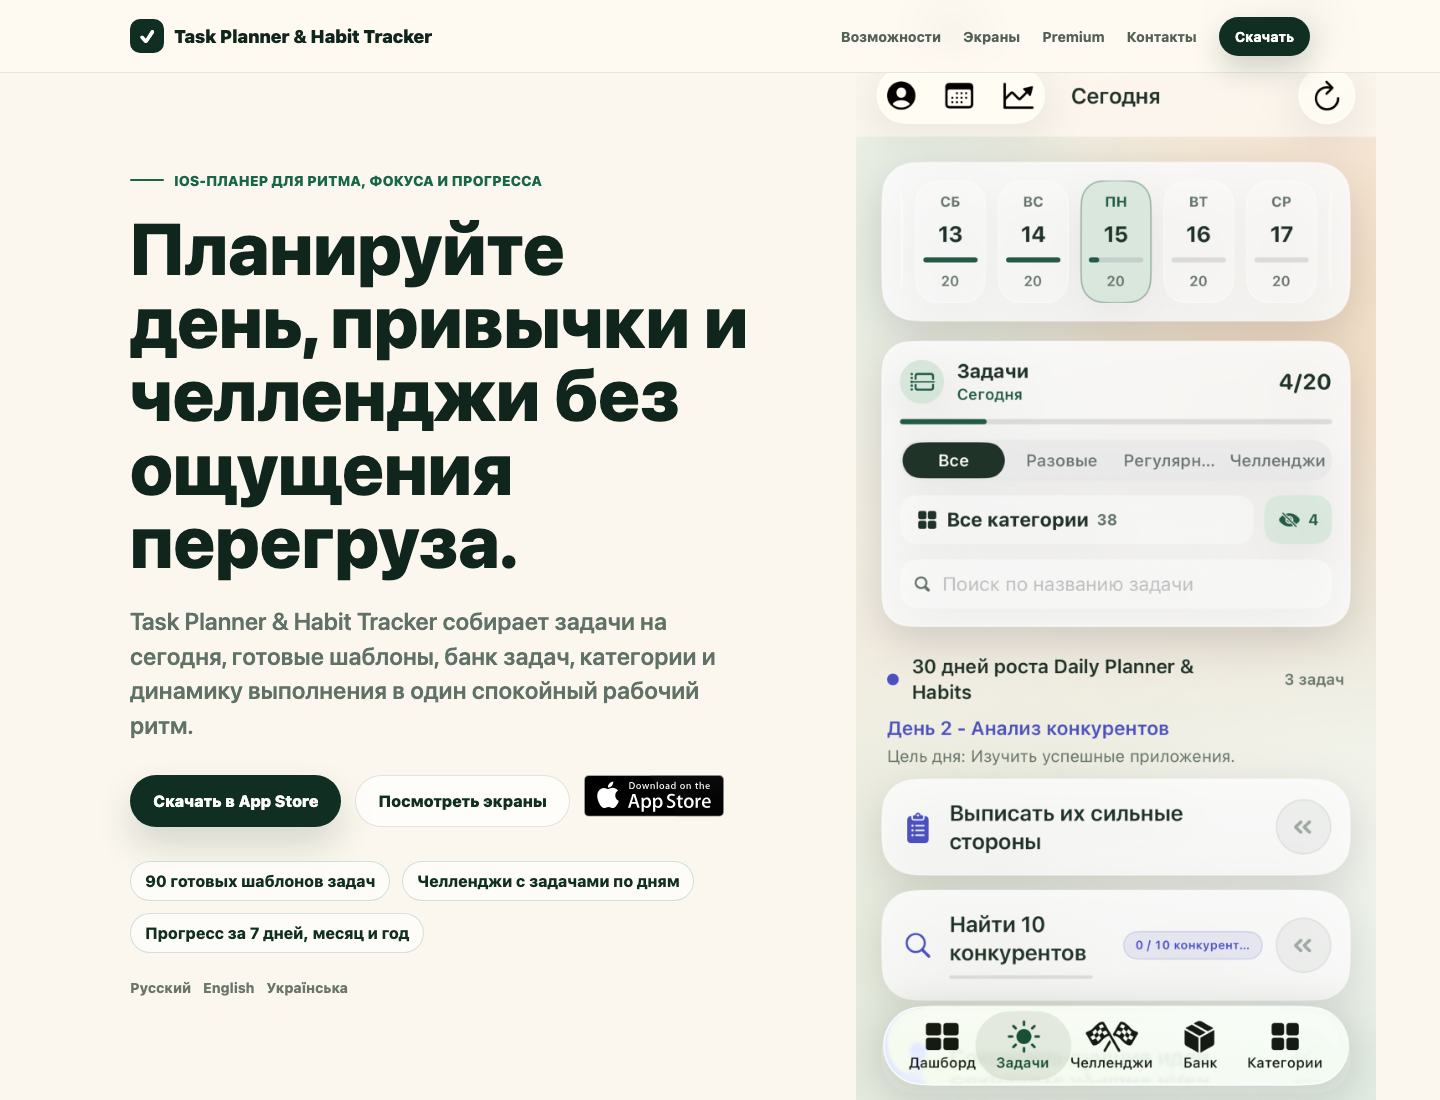This screenshot has width=1440, height=1100.
Task: Click magnifier icon of Найти 10 конкурентов
Action: point(917,945)
